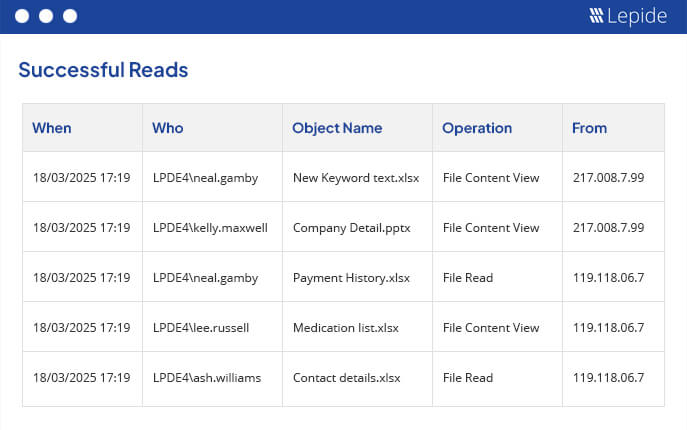Click the first white window dot
687x430 pixels.
(22, 16)
